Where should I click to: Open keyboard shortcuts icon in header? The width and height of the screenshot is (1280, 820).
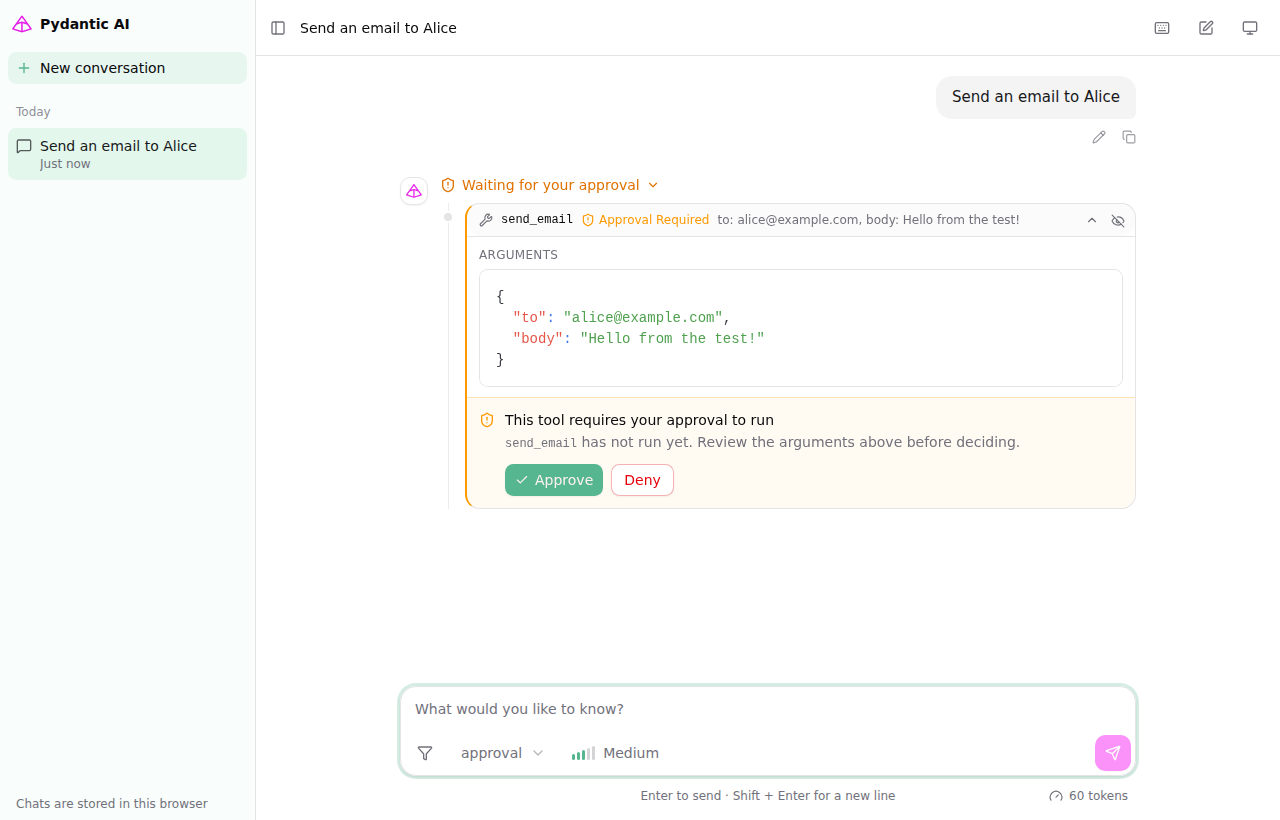1162,28
